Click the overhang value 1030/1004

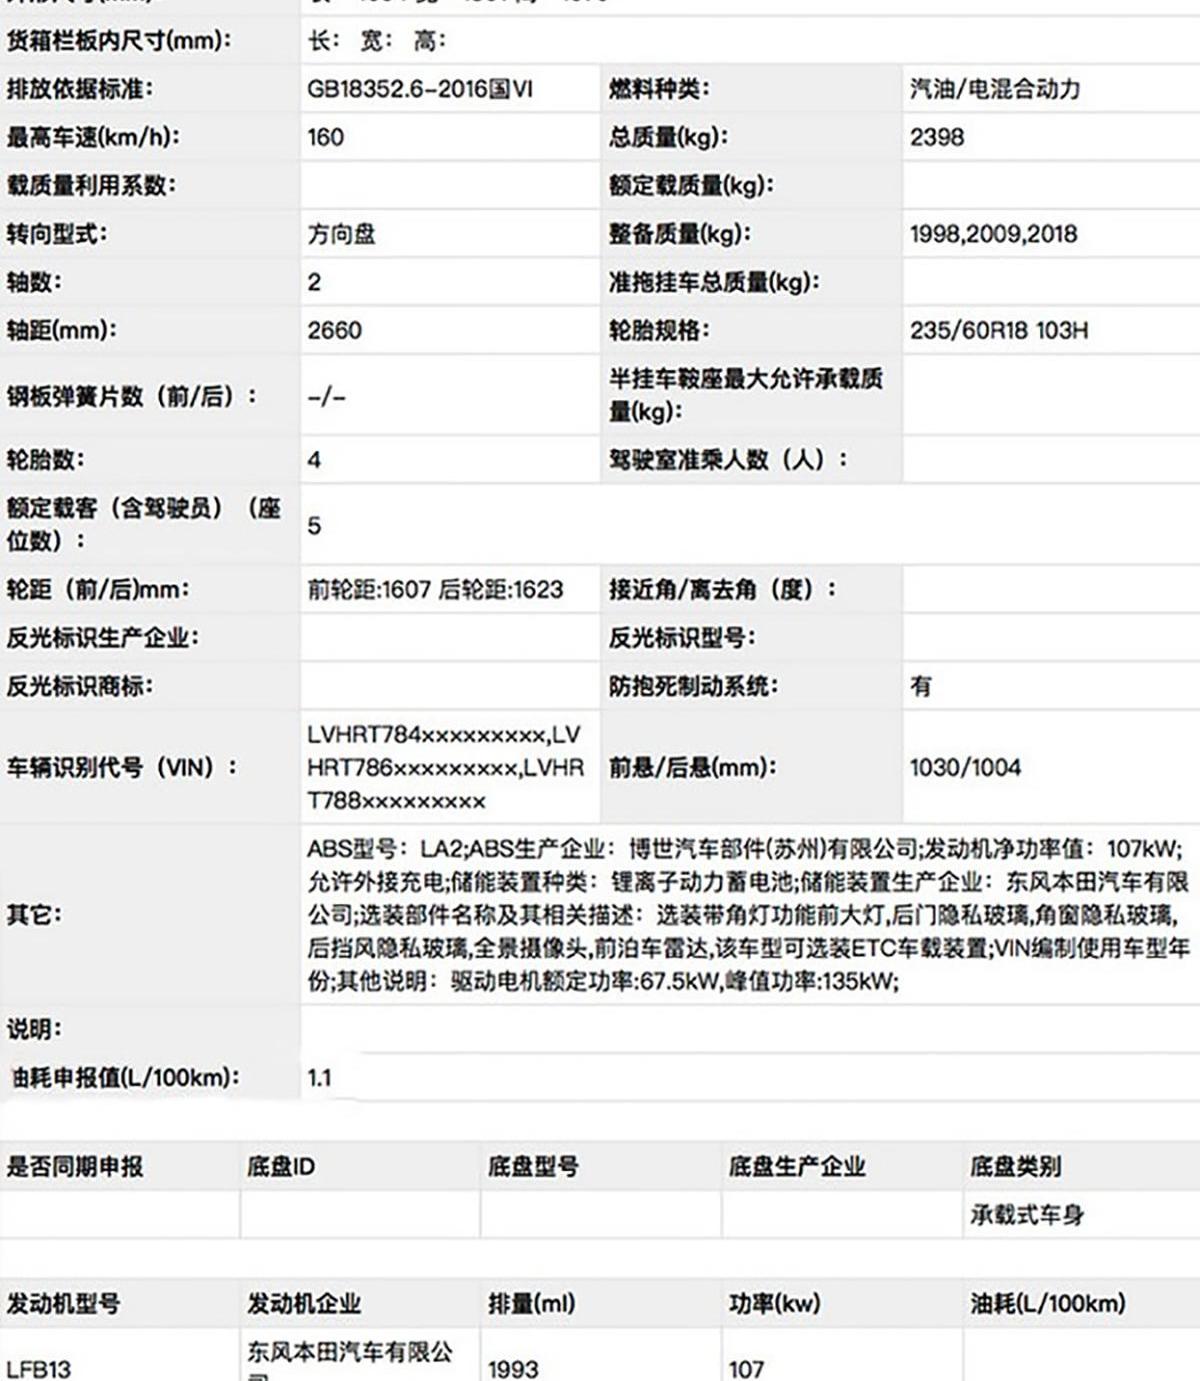pyautogui.click(x=965, y=768)
